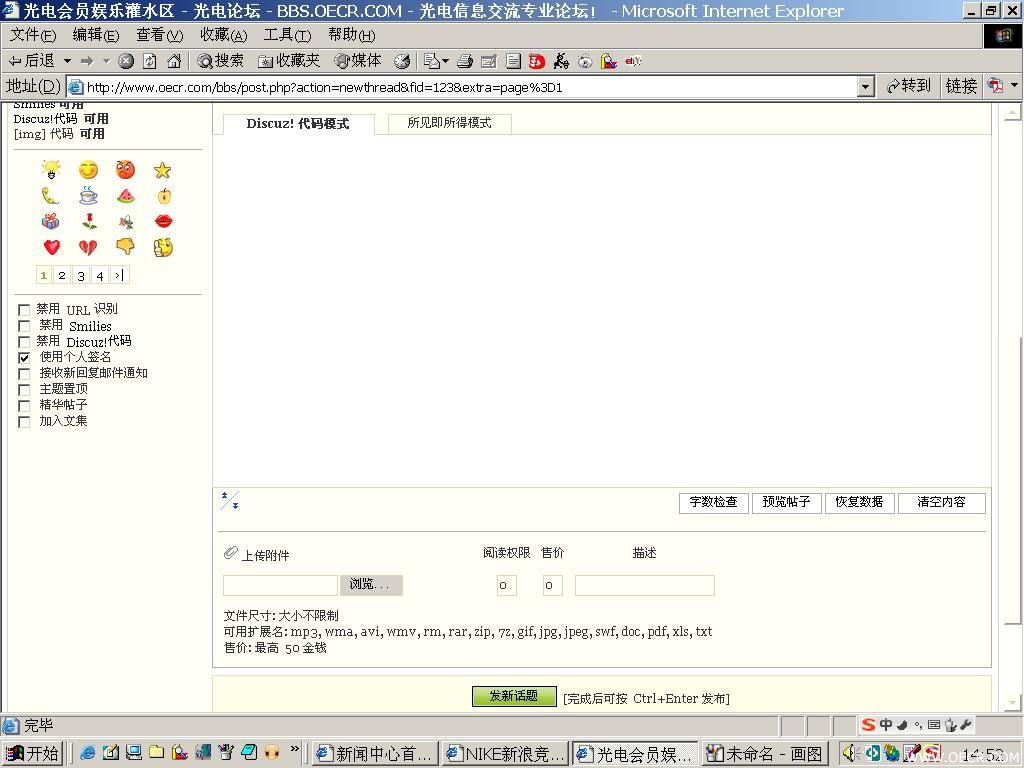The width and height of the screenshot is (1024, 768).
Task: Insert the coffee cup smiley
Action: coord(88,195)
